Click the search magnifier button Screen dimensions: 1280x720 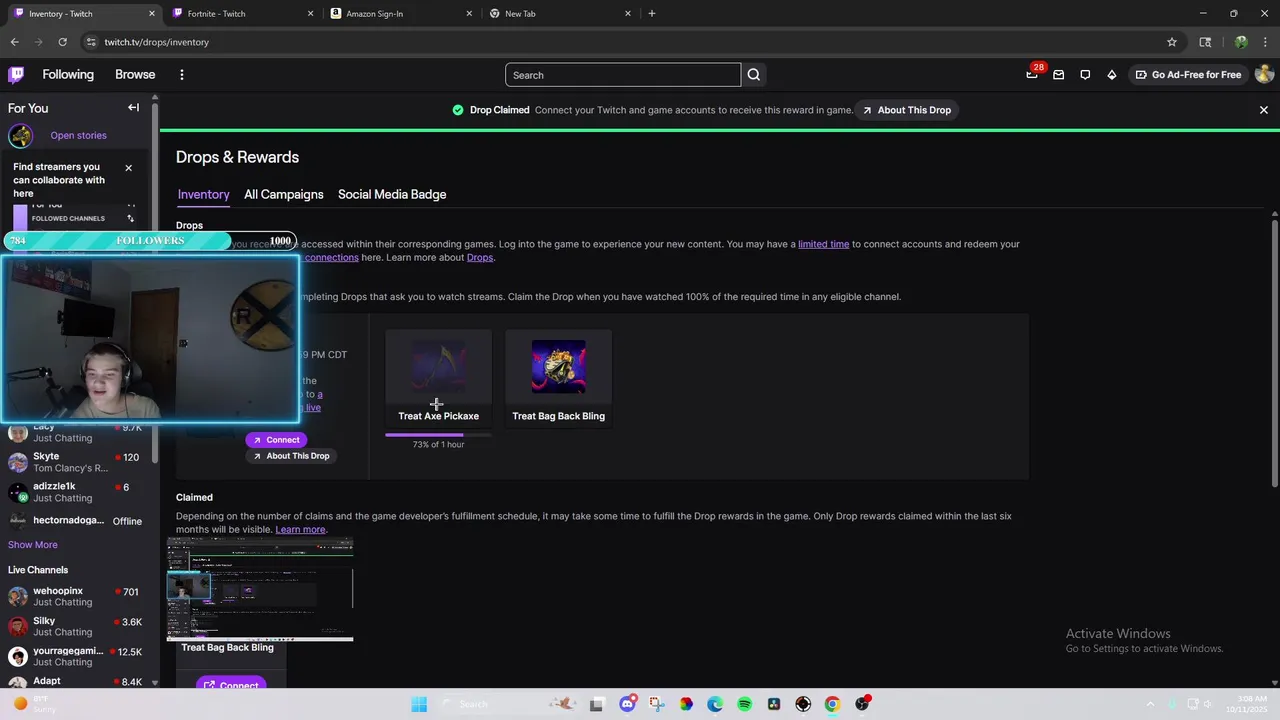click(754, 75)
